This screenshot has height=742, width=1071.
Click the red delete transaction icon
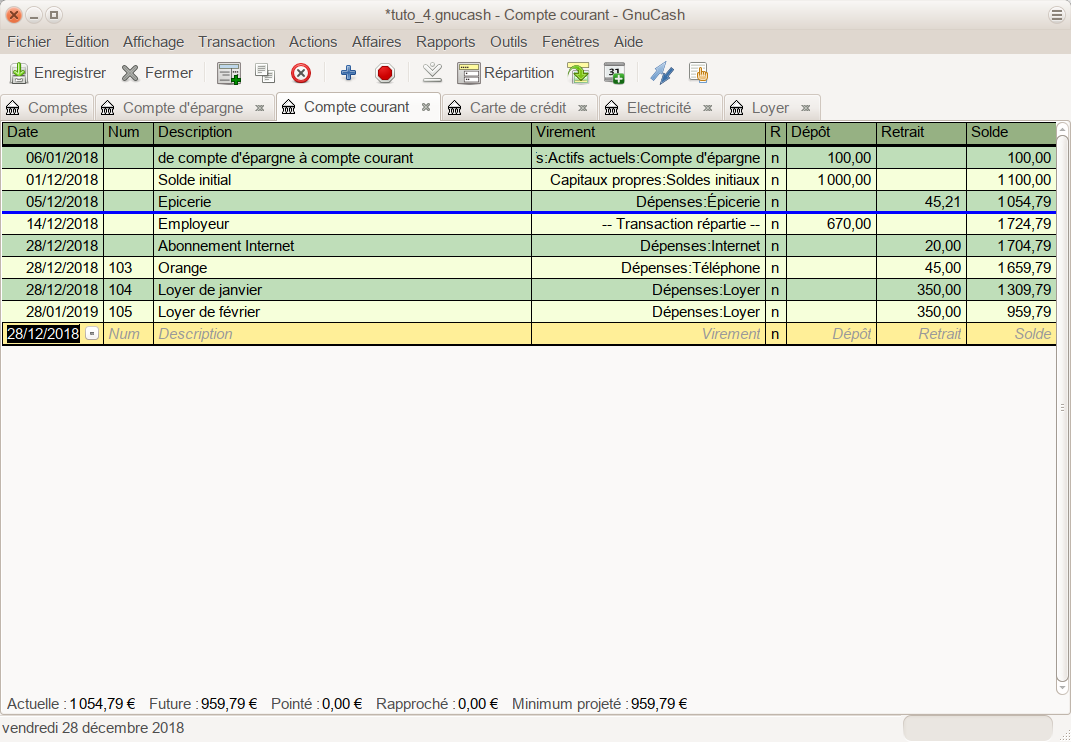[x=301, y=73]
